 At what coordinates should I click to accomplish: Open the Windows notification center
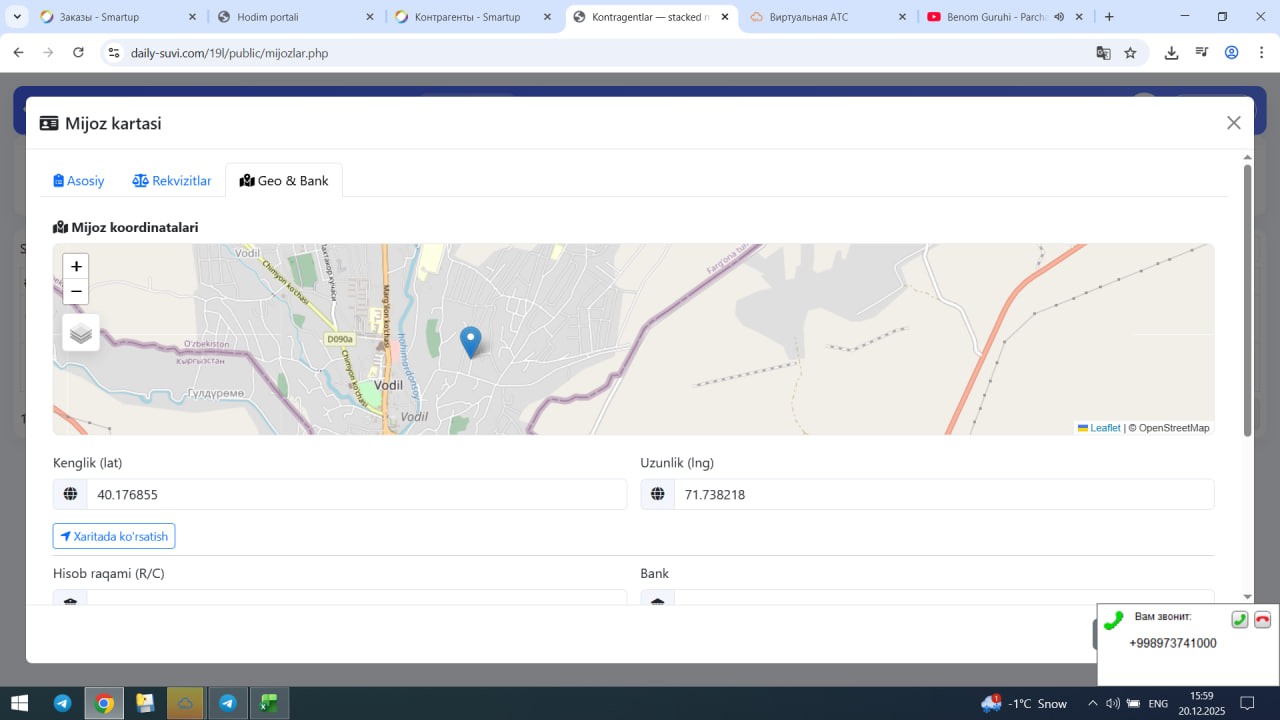pos(1247,703)
